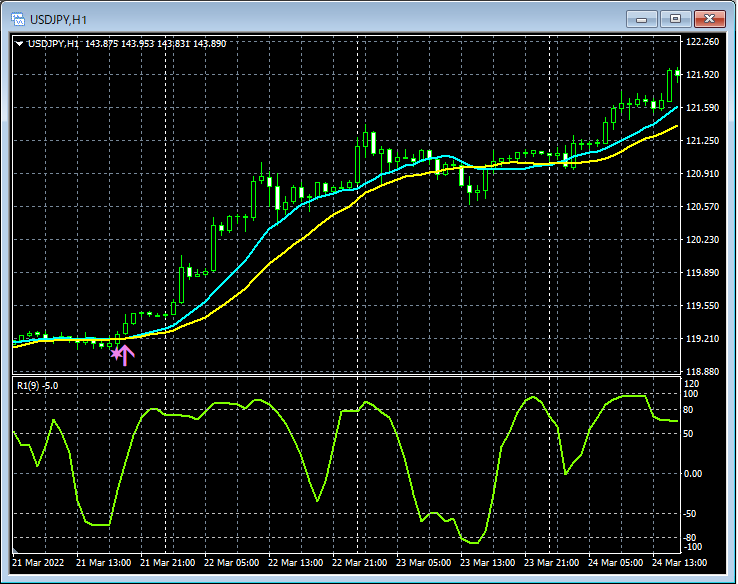Close the USDJPY,H1 chart window

pos(710,19)
